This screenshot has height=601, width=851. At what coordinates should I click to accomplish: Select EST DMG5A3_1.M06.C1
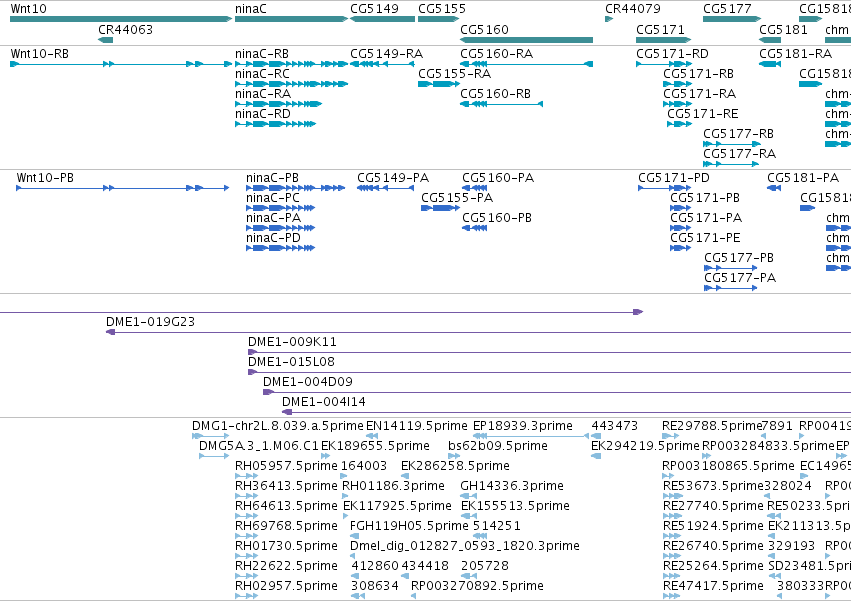pyautogui.click(x=214, y=456)
